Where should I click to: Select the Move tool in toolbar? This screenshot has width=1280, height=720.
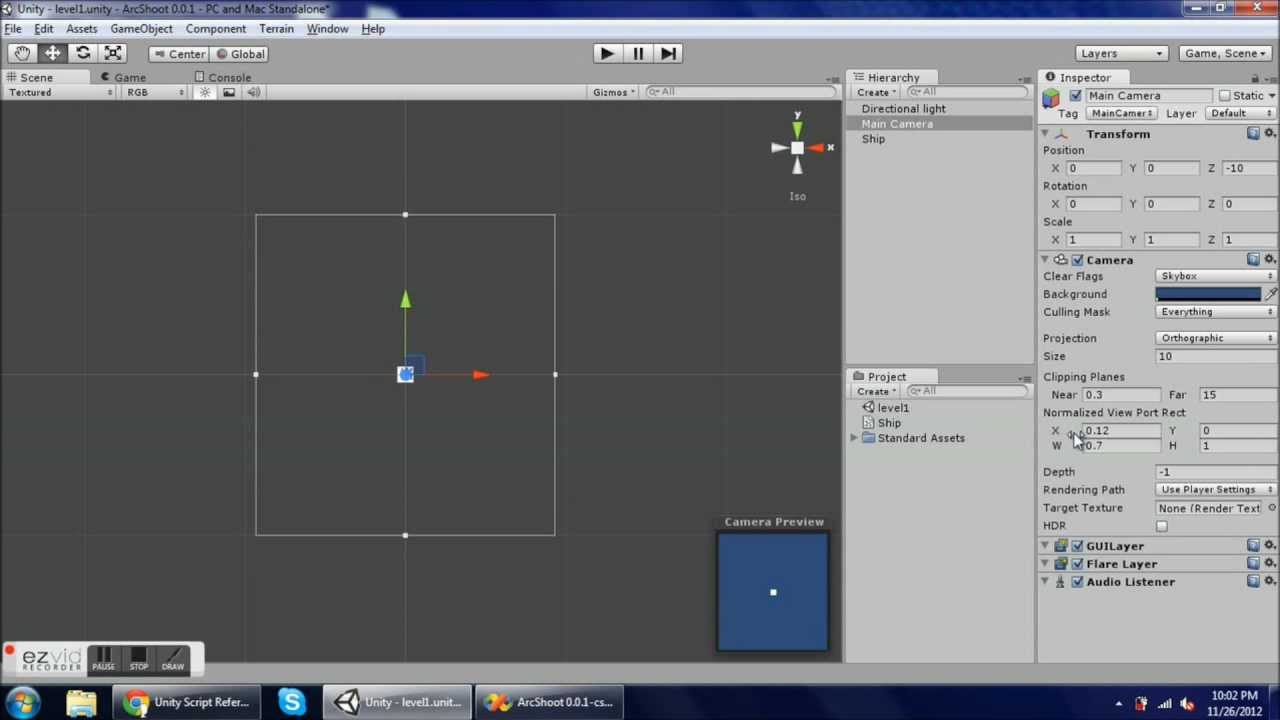pos(52,54)
